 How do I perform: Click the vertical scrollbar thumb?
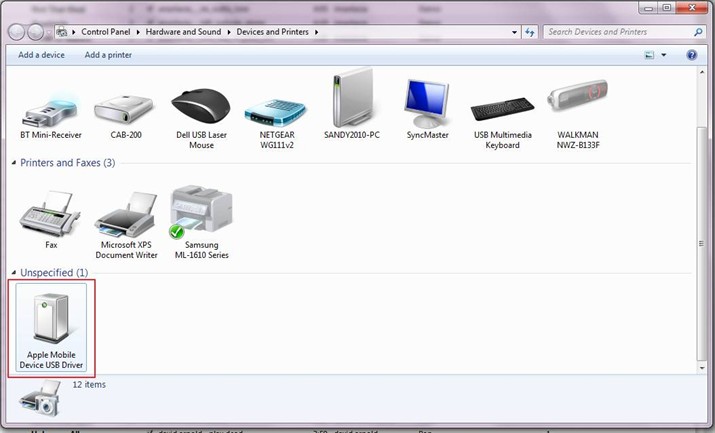(x=701, y=244)
